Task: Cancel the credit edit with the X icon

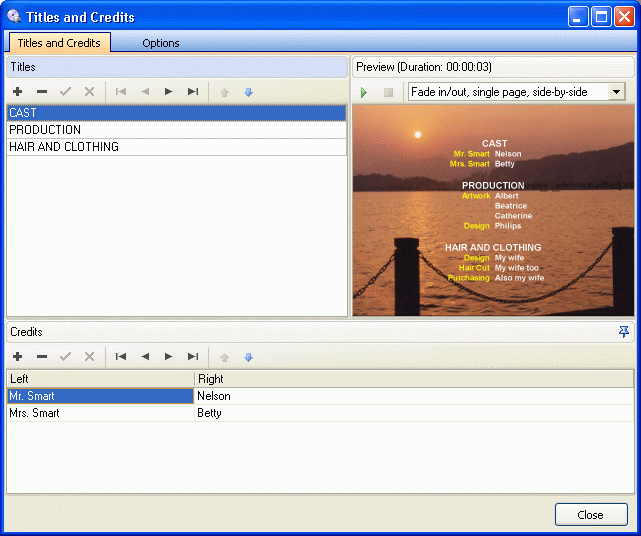Action: pyautogui.click(x=89, y=357)
